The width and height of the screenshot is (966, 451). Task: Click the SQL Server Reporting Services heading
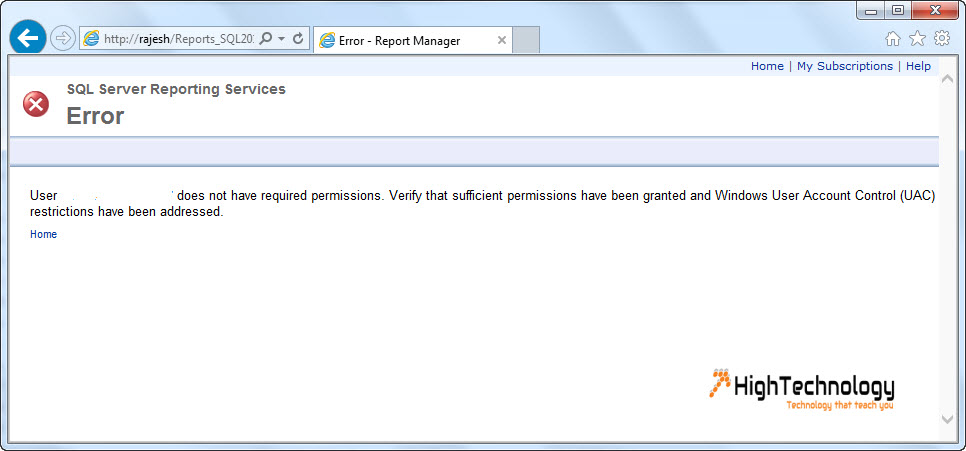176,89
